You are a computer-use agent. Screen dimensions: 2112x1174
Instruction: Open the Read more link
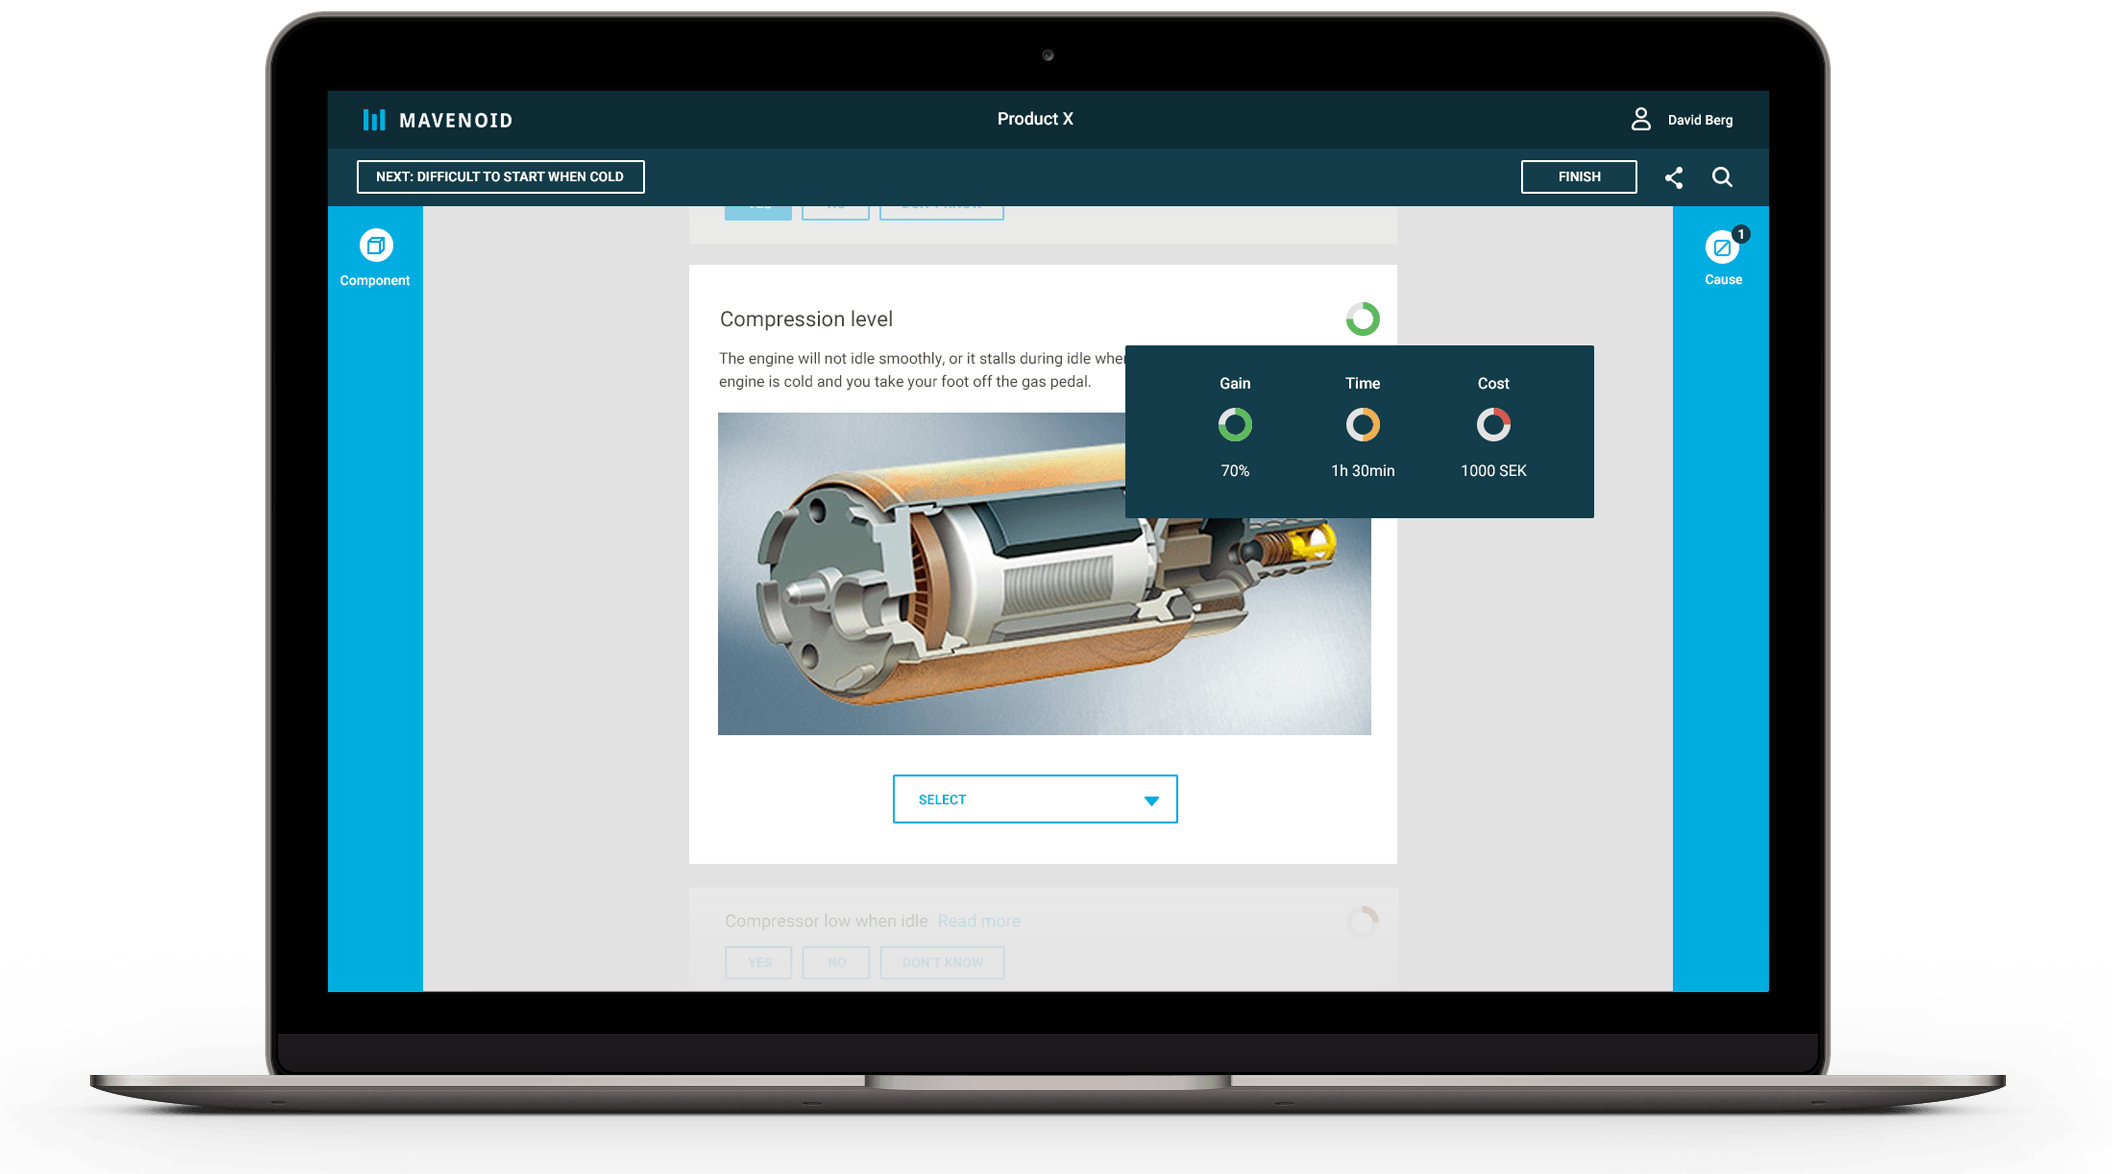(x=979, y=920)
